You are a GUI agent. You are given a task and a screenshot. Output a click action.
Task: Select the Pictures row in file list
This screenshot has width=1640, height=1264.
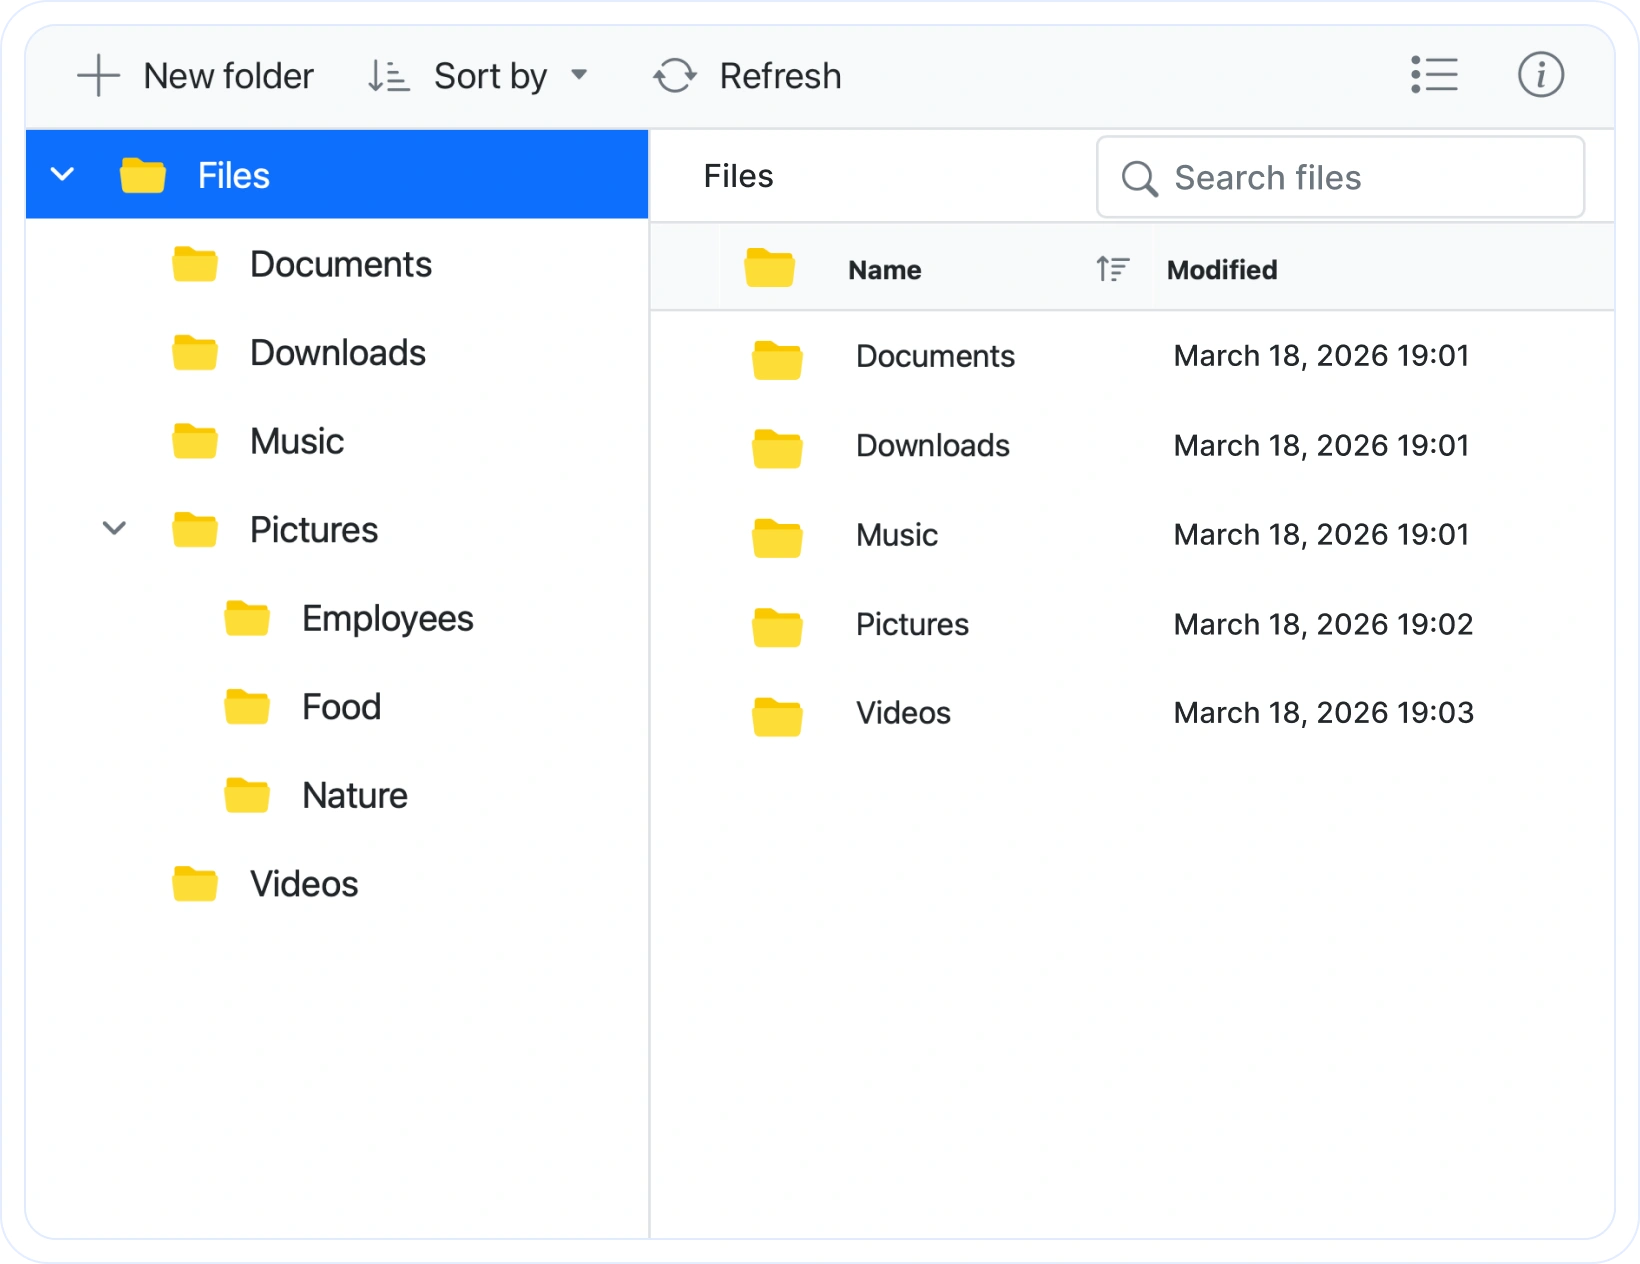1132,624
